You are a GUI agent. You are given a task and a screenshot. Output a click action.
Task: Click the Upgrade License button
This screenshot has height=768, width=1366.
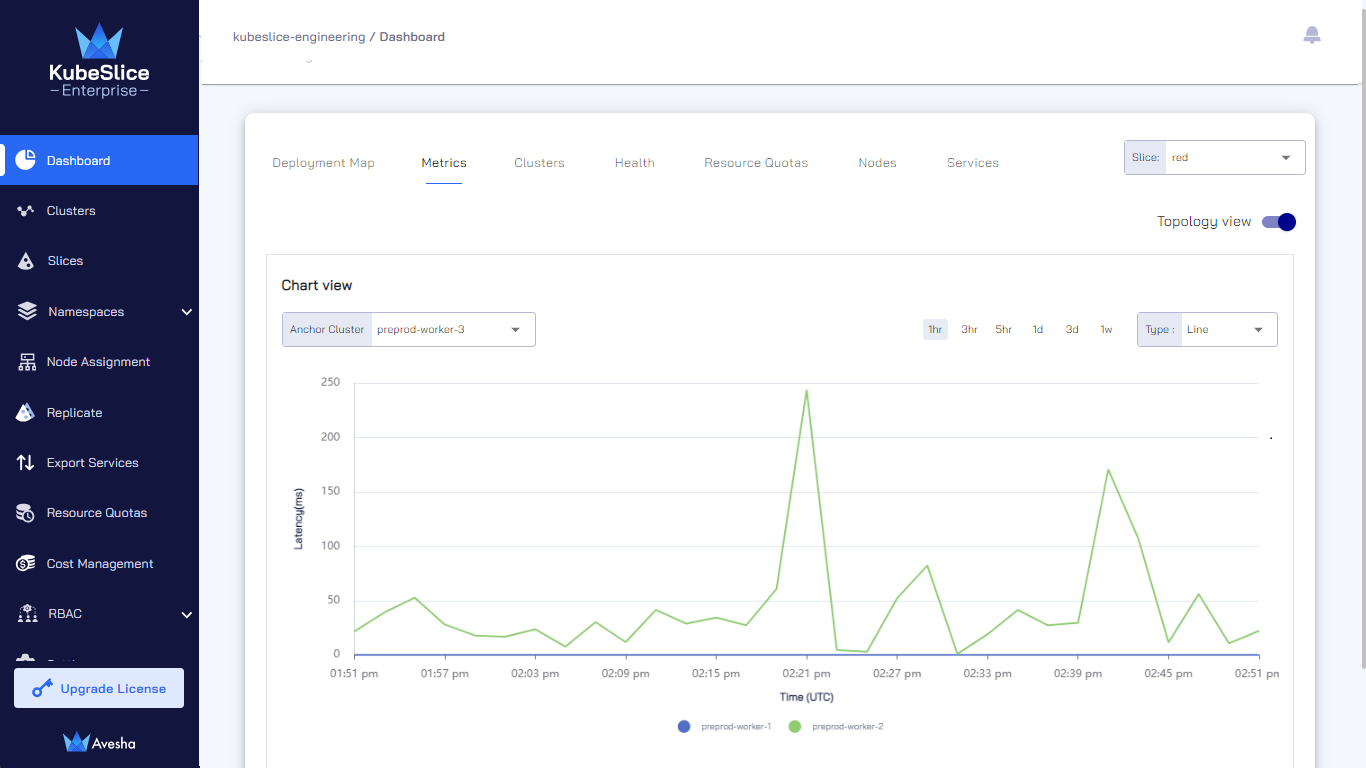(x=99, y=688)
